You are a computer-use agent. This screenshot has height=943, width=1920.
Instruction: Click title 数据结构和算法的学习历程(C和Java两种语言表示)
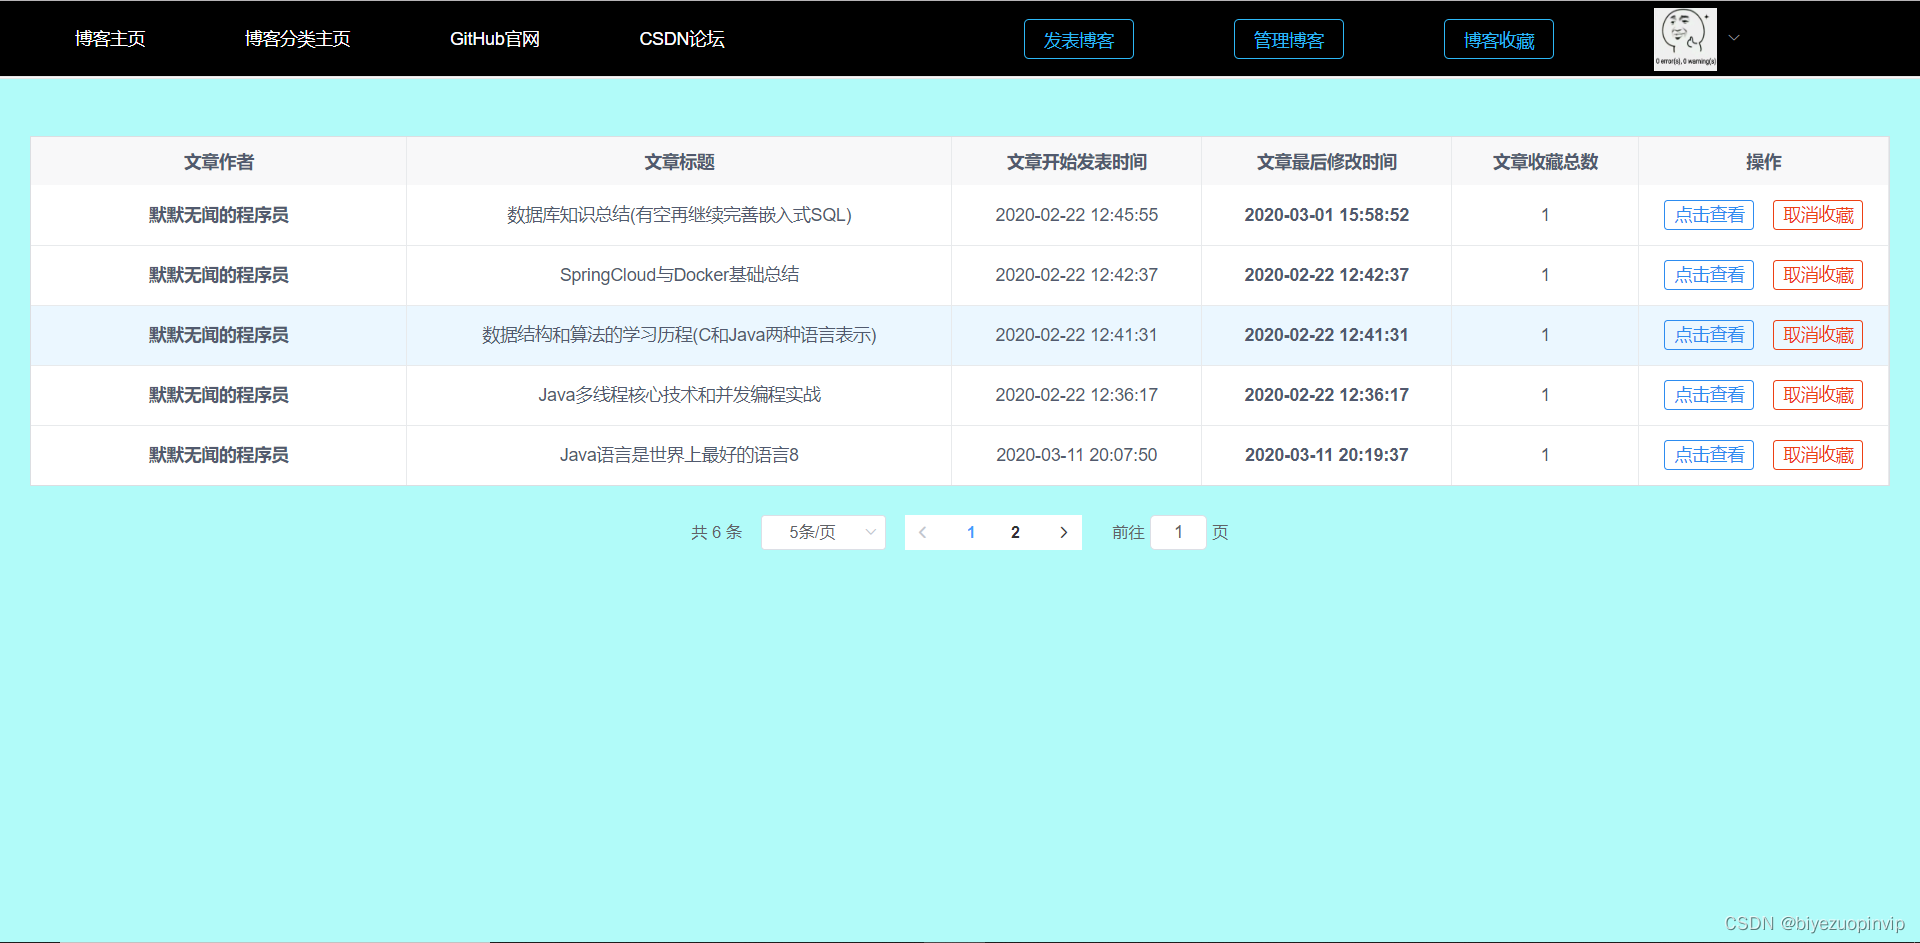pos(679,335)
